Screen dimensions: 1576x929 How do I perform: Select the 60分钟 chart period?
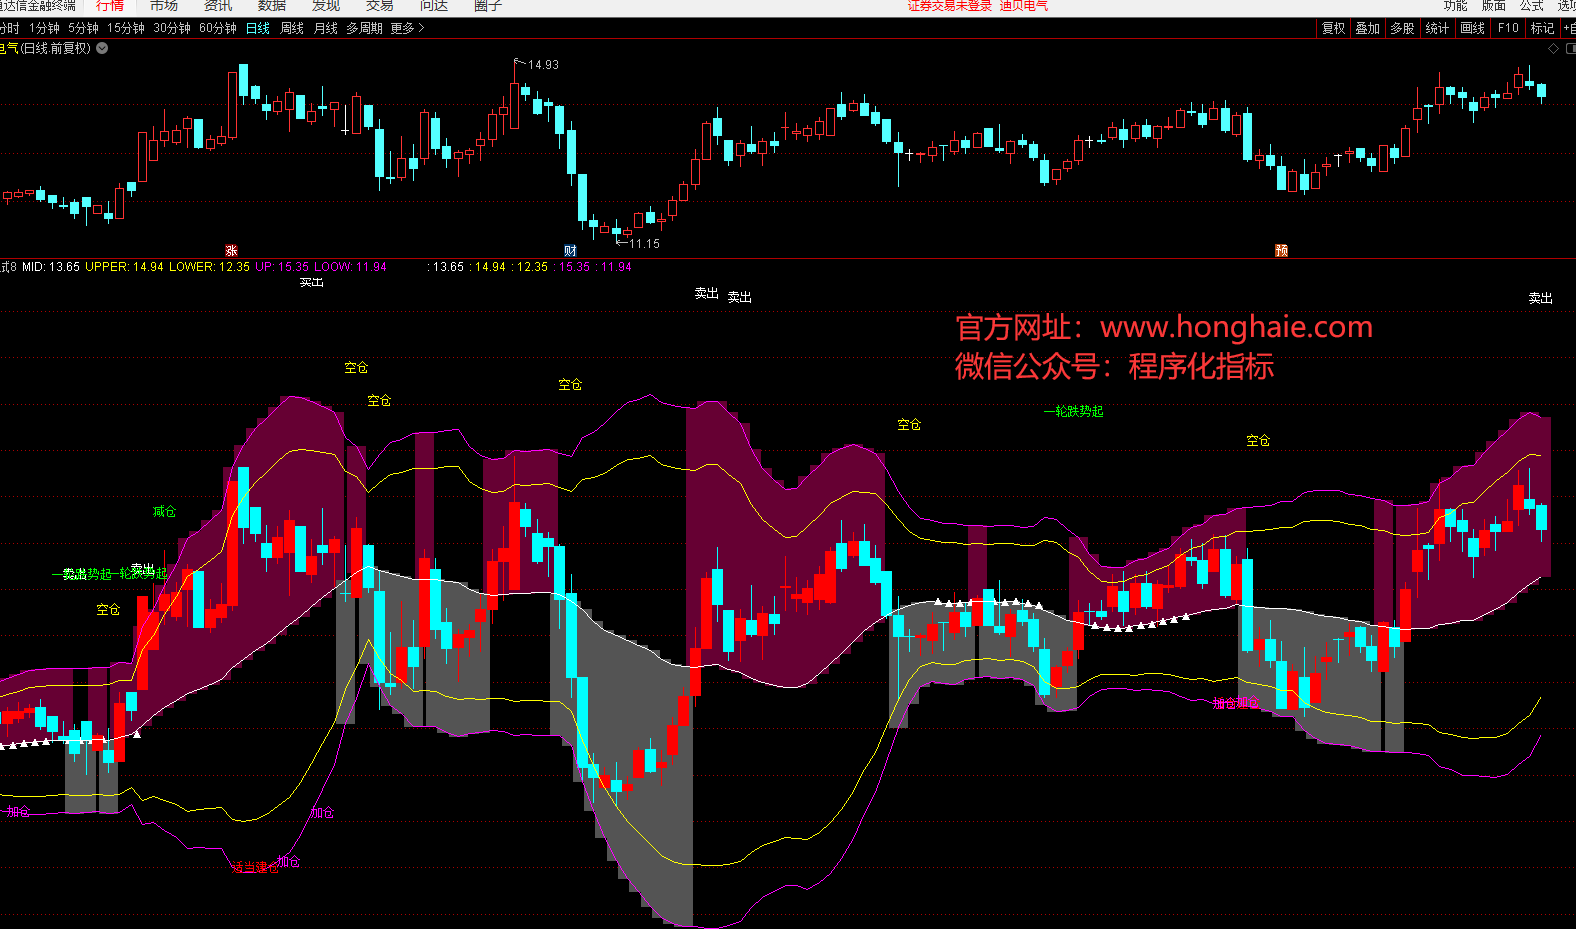[x=217, y=28]
